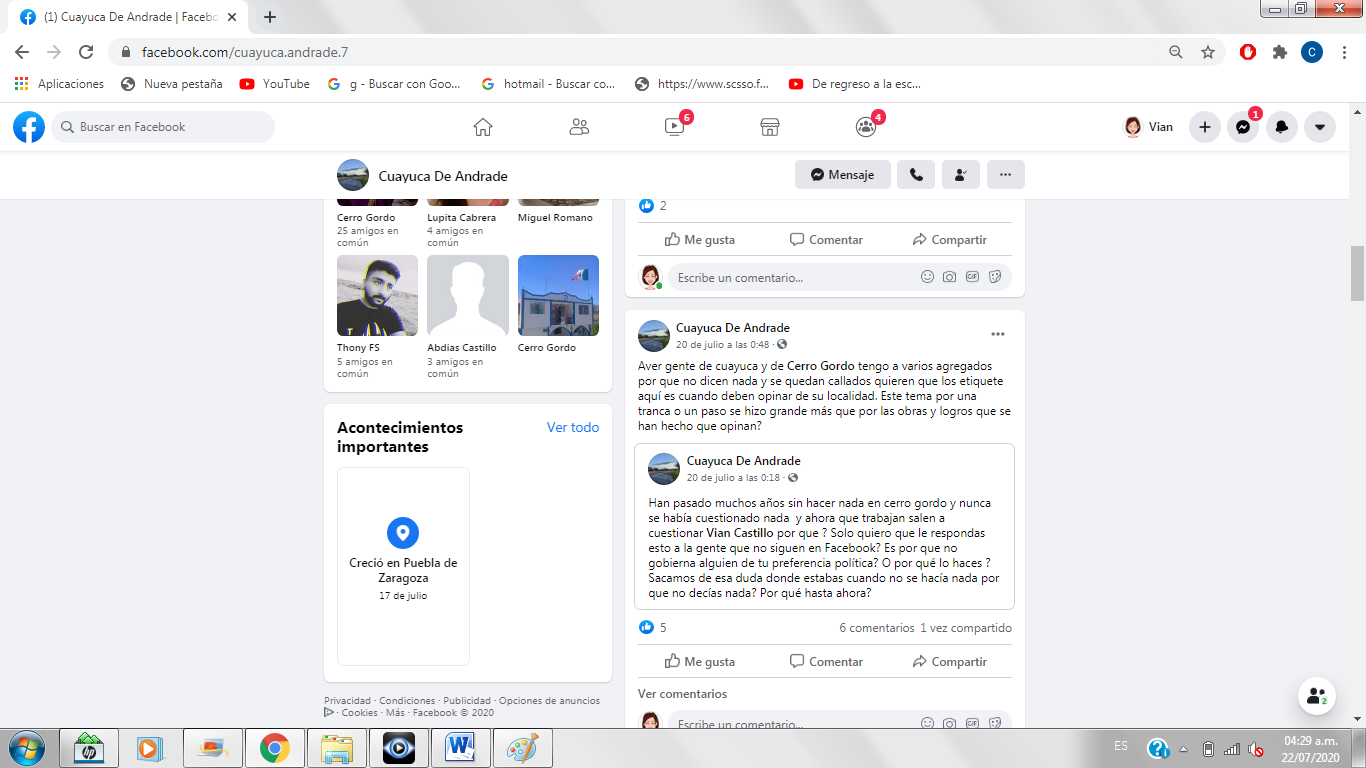Open Word from the taskbar

(461, 748)
